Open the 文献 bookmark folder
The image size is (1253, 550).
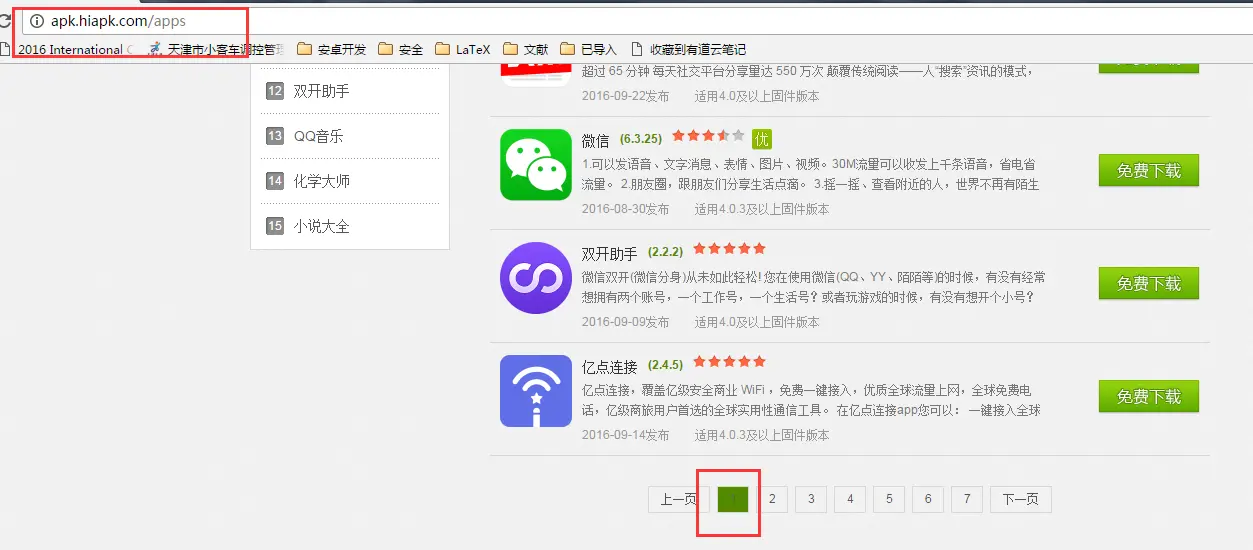pyautogui.click(x=526, y=49)
